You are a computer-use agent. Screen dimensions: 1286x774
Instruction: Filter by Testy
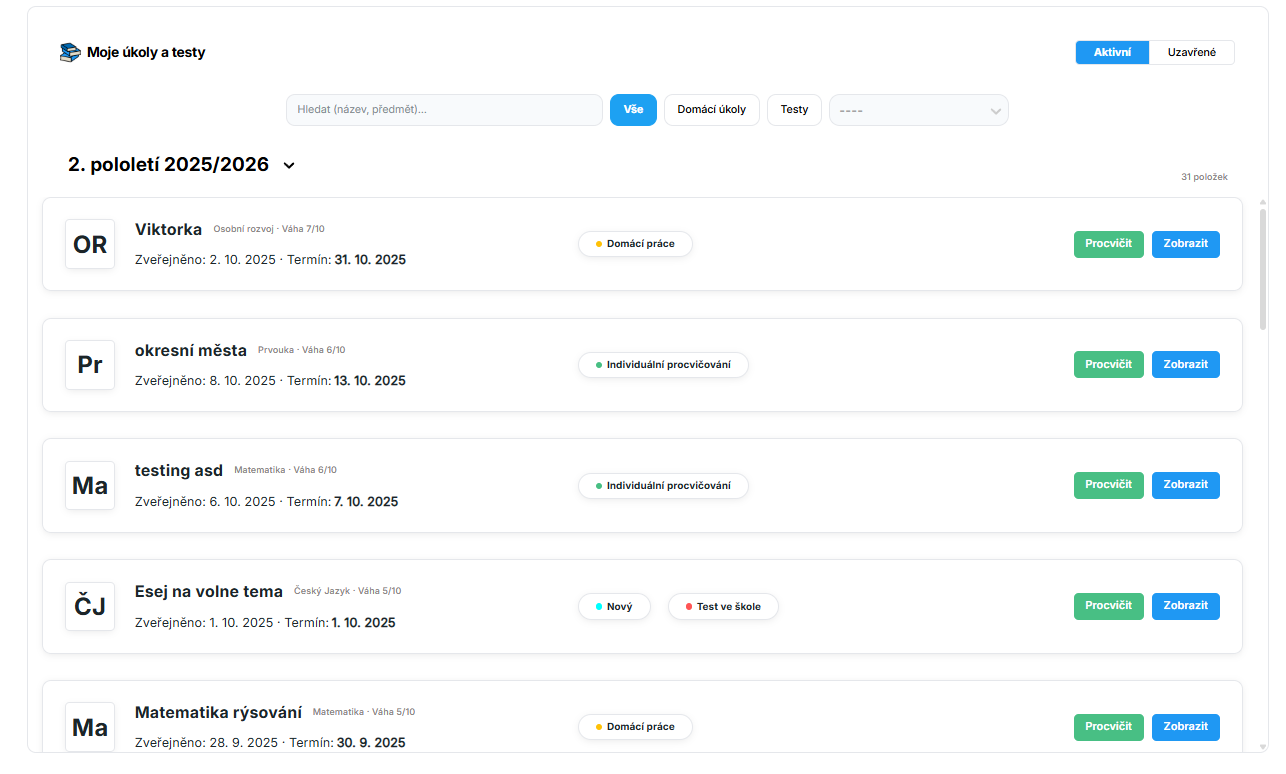(794, 110)
